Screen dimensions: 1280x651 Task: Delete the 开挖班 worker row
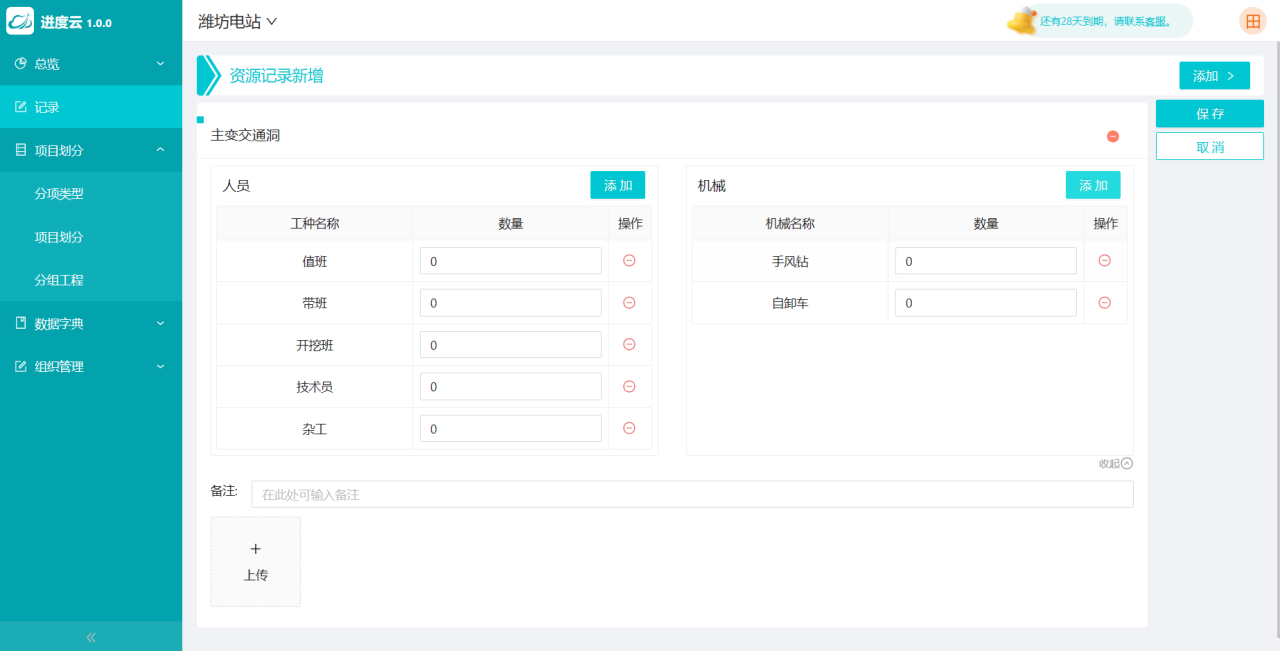(629, 344)
